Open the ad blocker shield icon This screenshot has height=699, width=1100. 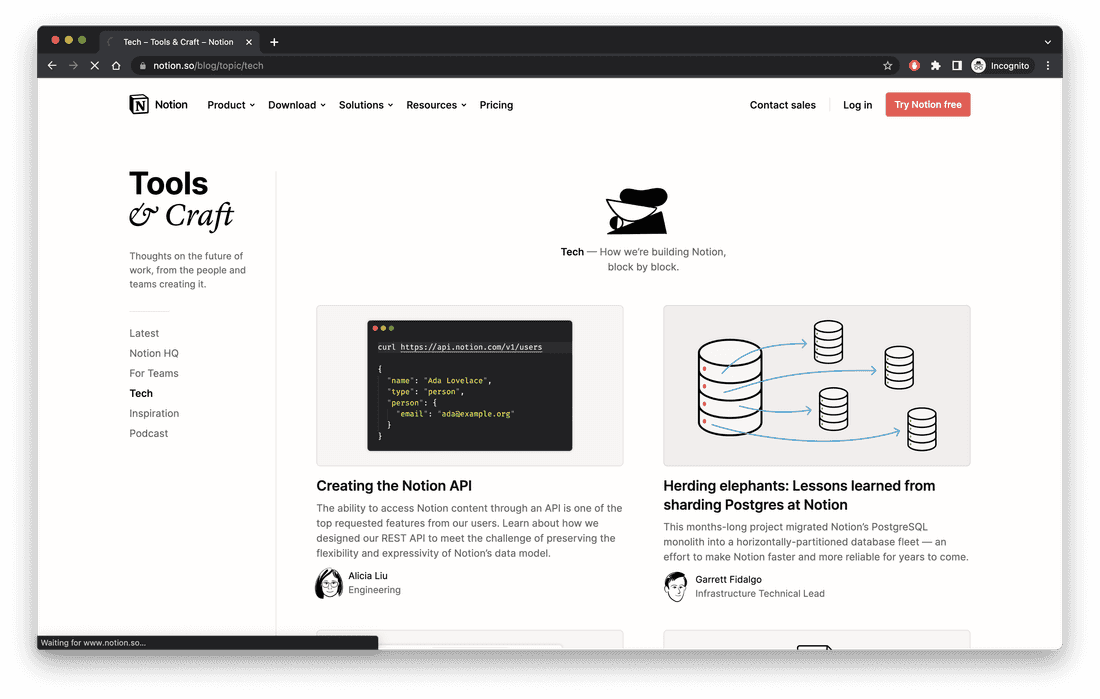point(913,65)
